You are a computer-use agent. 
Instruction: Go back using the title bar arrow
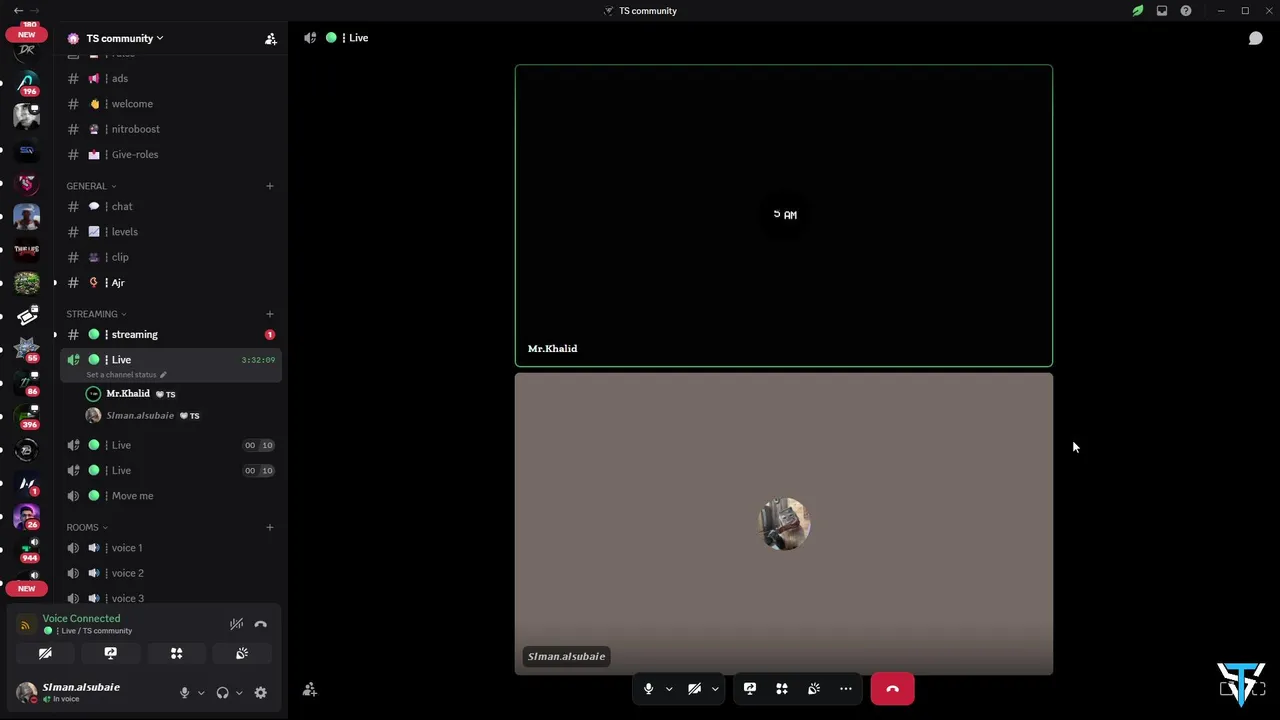pos(18,11)
